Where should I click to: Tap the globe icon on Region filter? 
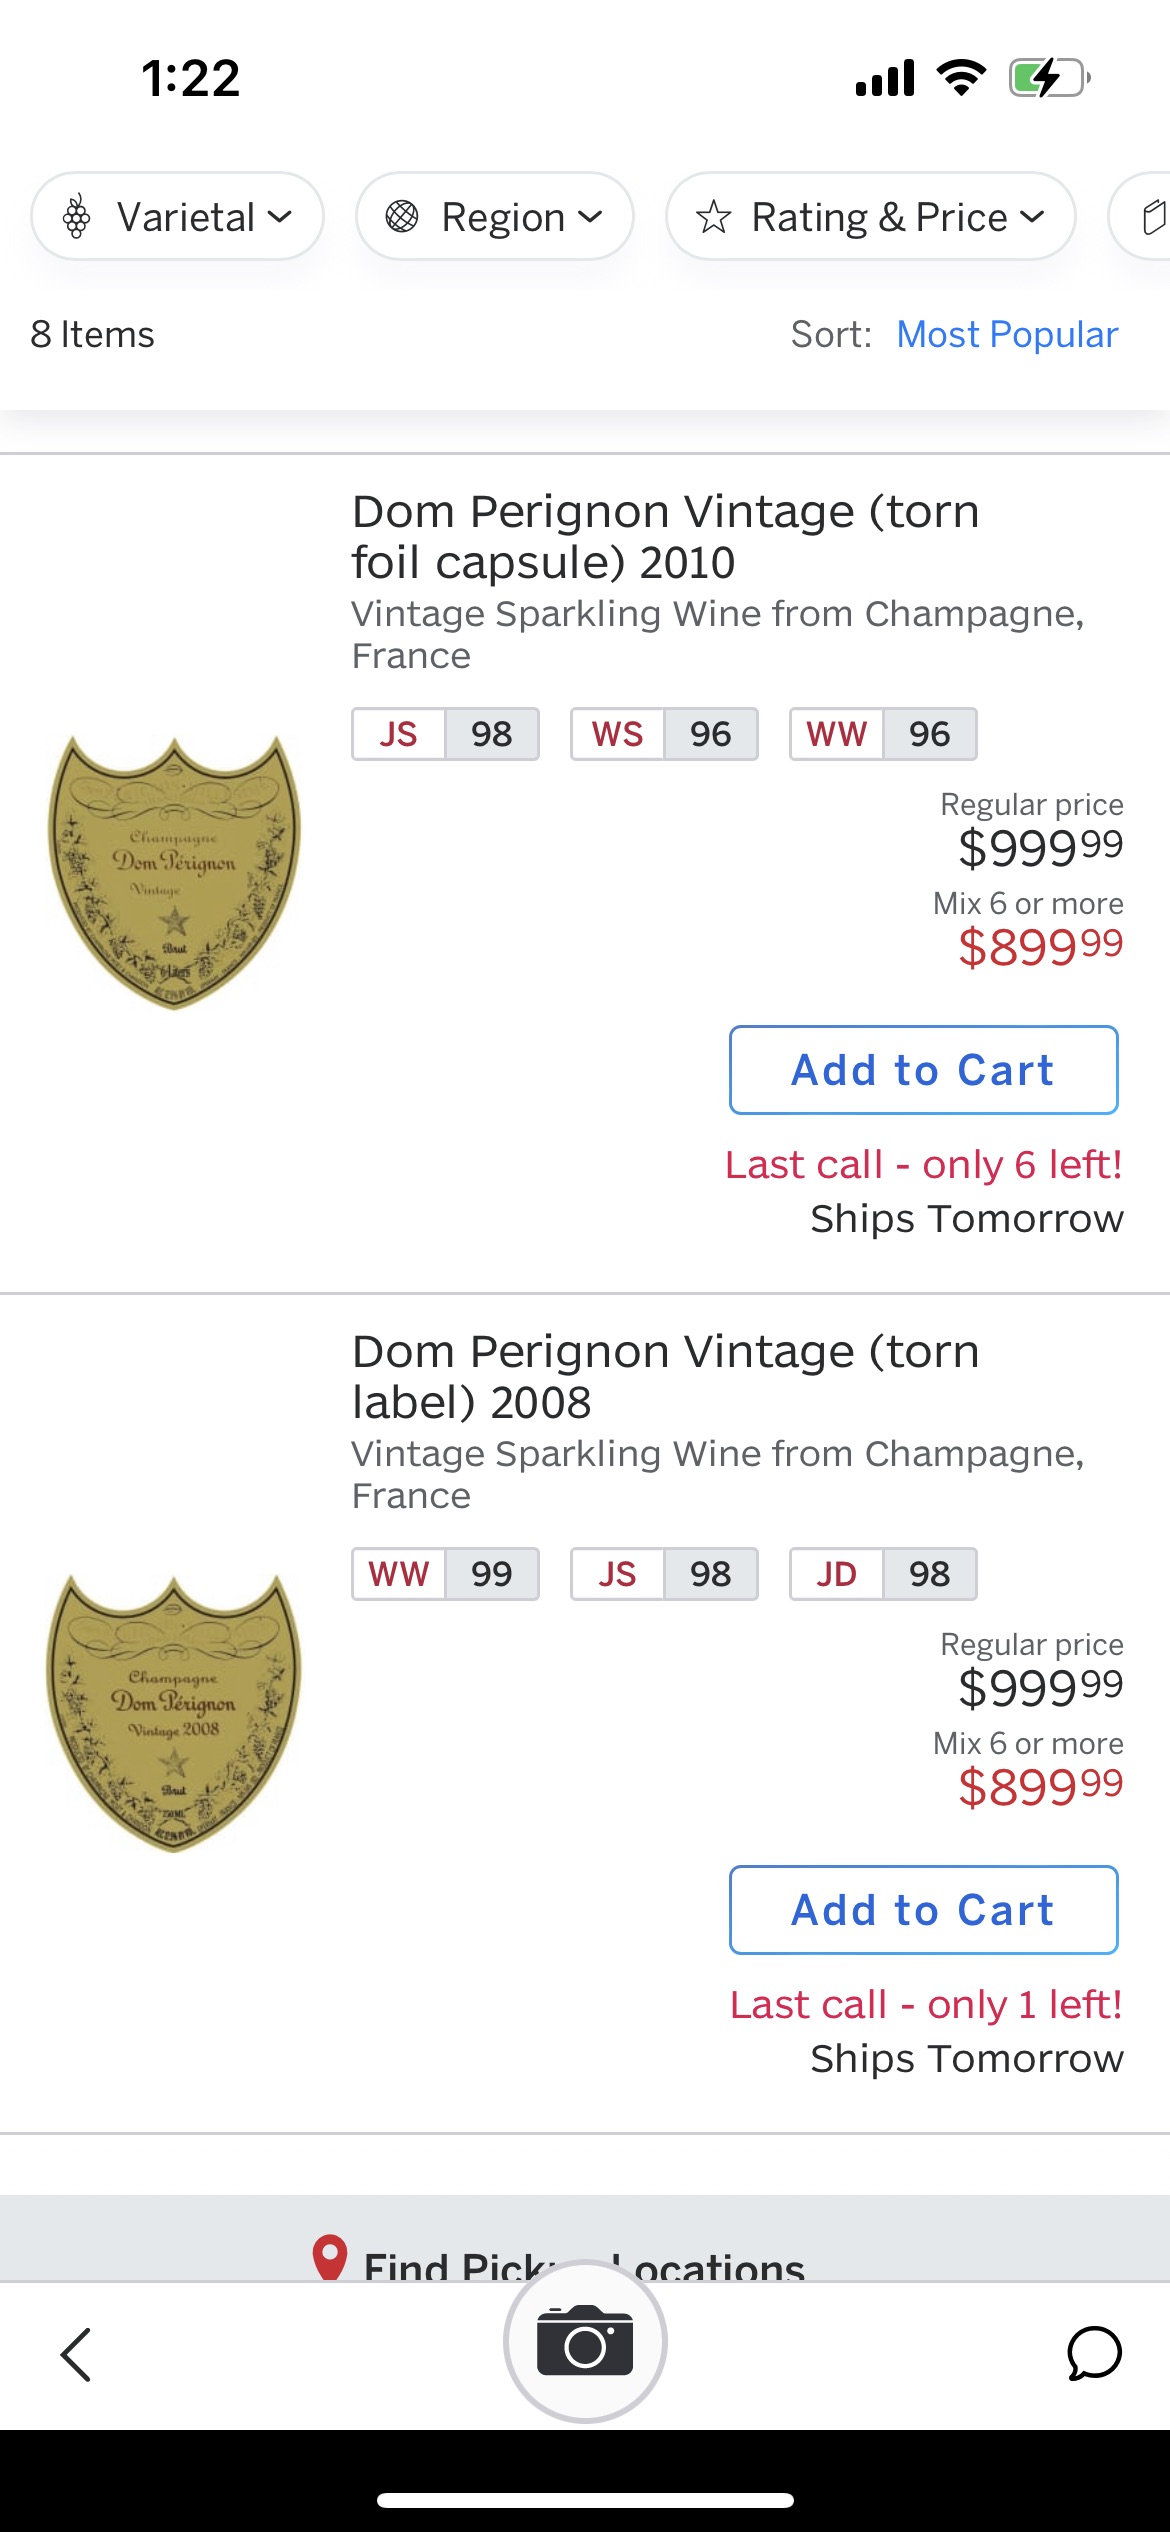[402, 217]
